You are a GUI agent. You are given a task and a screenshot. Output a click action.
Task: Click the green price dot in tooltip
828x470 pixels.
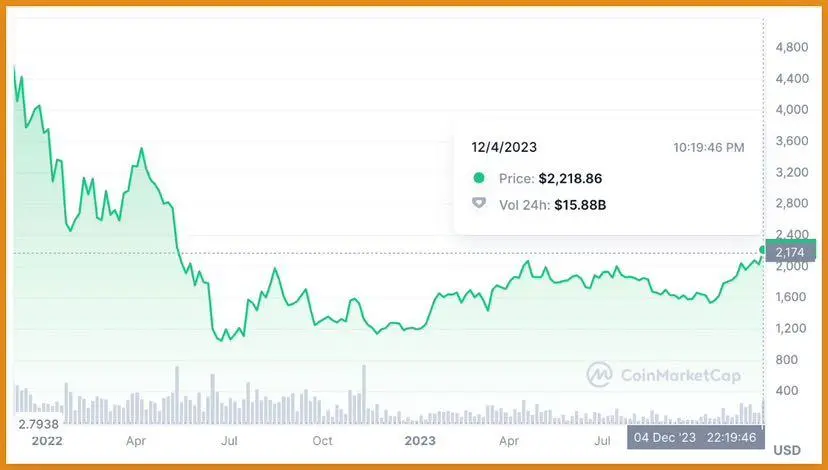click(479, 178)
